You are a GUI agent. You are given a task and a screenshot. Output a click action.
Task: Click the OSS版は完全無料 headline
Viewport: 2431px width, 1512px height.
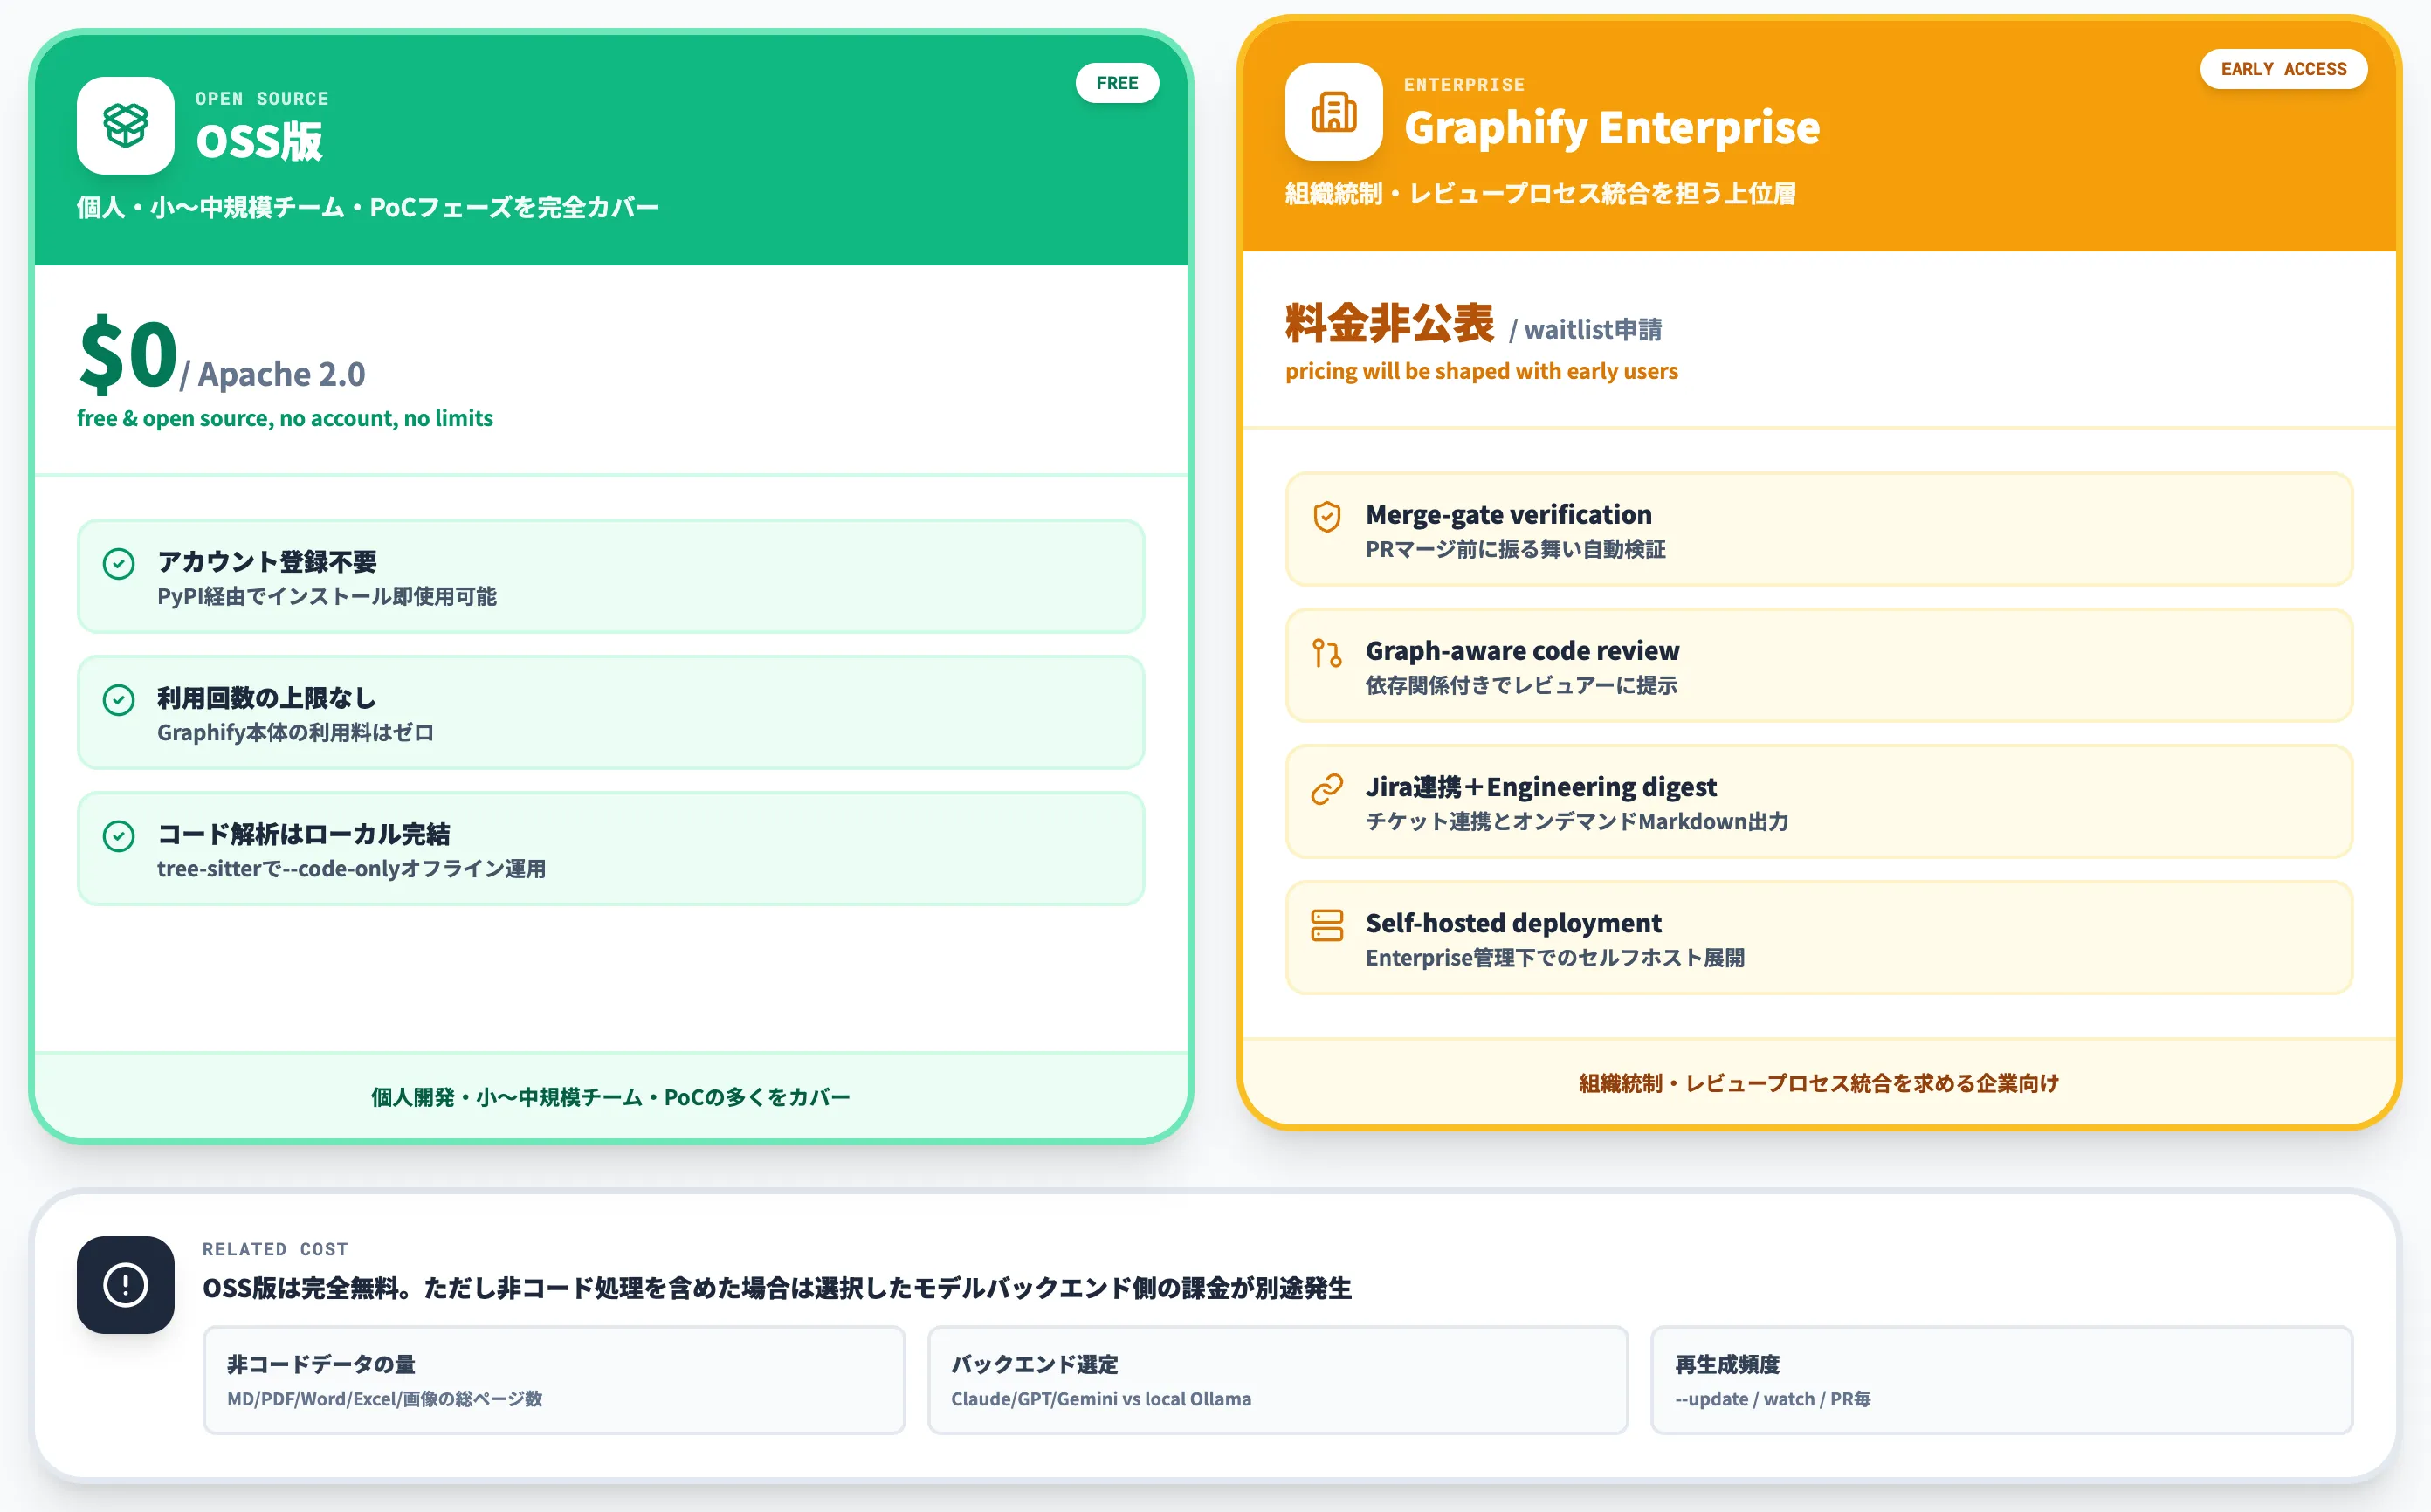(777, 1288)
